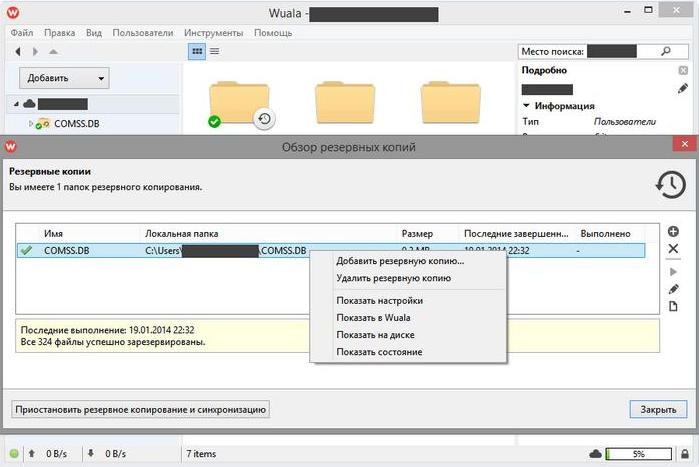Remove backup with the X icon
Viewport: 699px width, 467px height.
(x=673, y=249)
